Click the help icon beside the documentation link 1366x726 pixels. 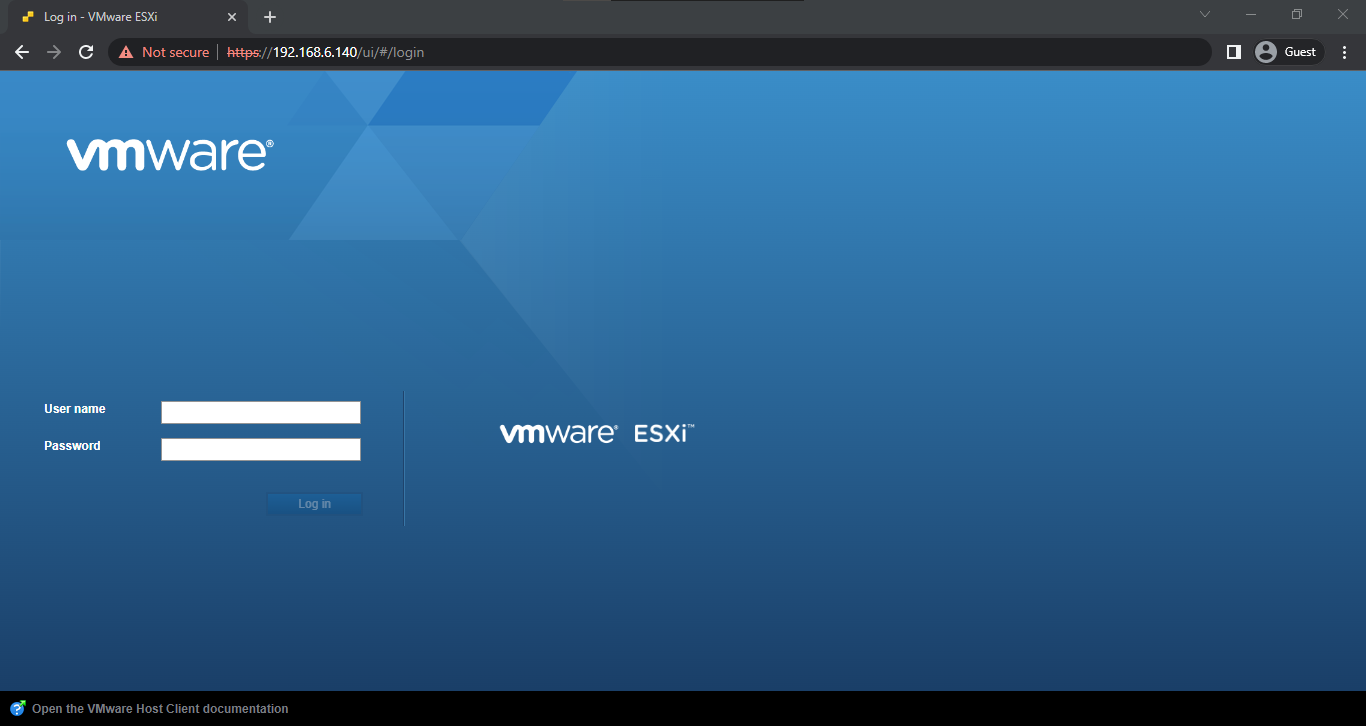tap(18, 709)
